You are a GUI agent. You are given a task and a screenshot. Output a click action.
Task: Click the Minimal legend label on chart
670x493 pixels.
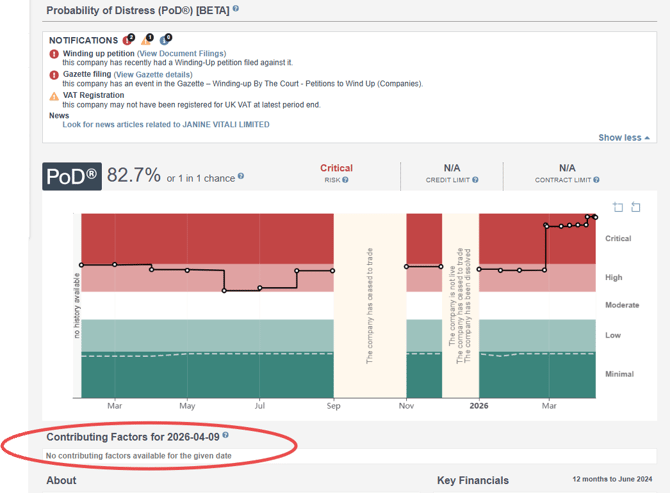point(618,374)
